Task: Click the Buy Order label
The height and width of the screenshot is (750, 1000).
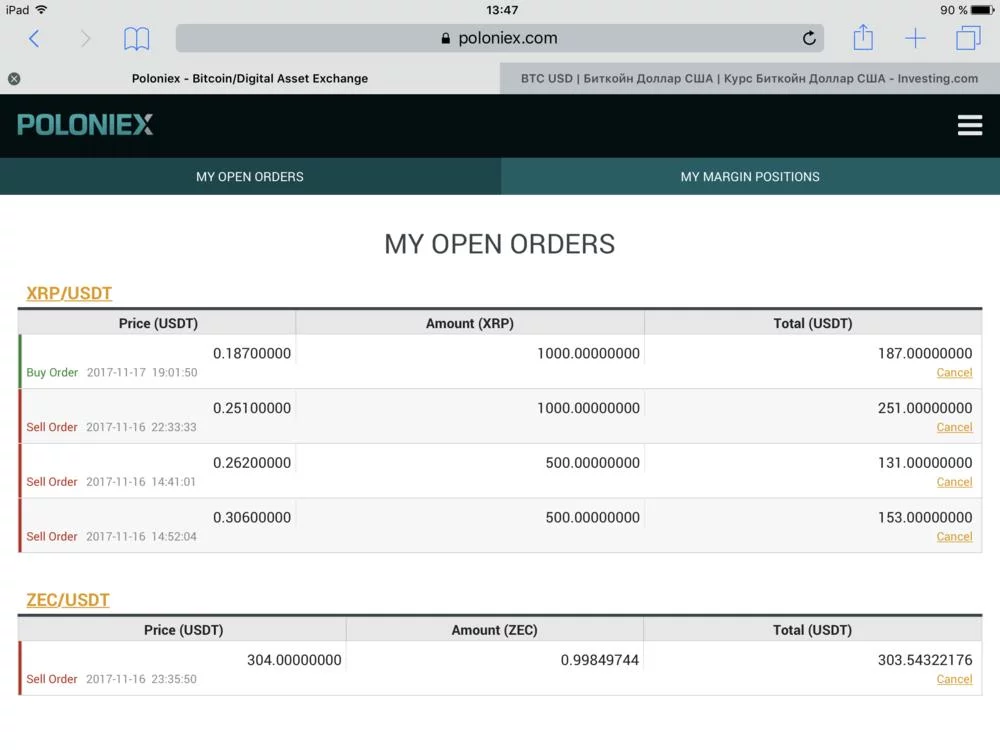Action: click(x=52, y=372)
